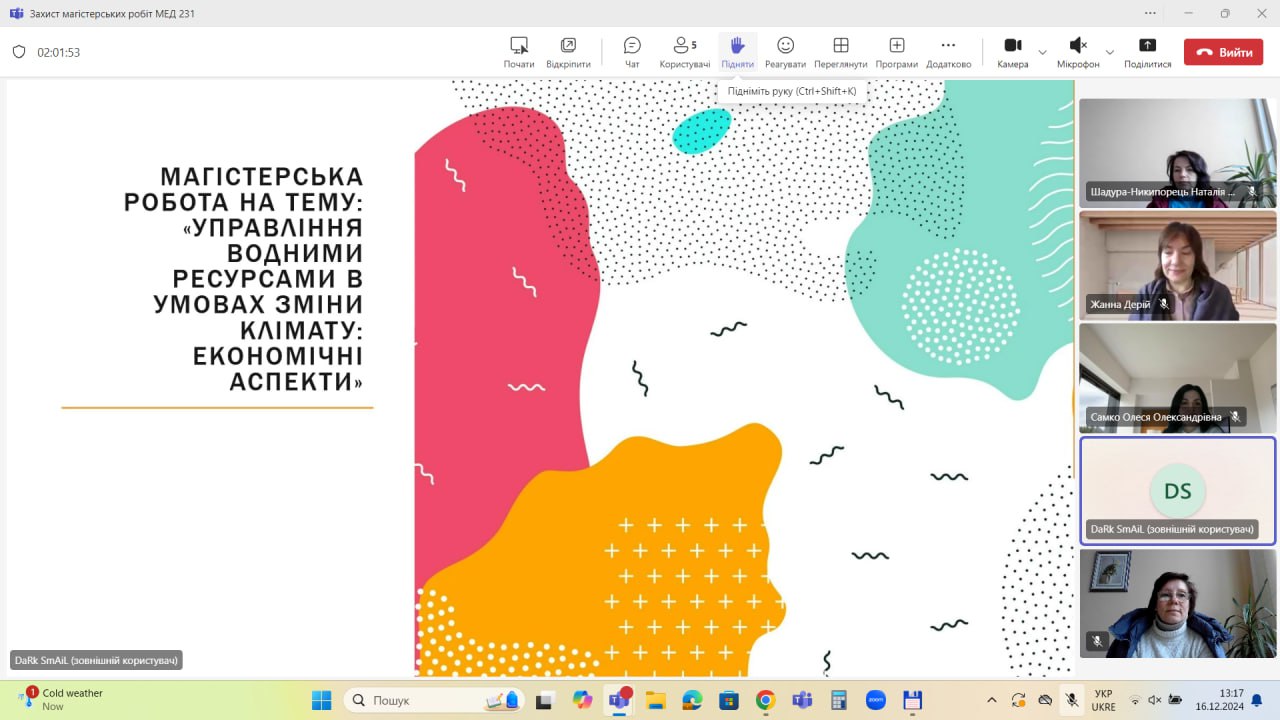Open the Windows Start menu
1280x720 pixels.
pyautogui.click(x=321, y=700)
